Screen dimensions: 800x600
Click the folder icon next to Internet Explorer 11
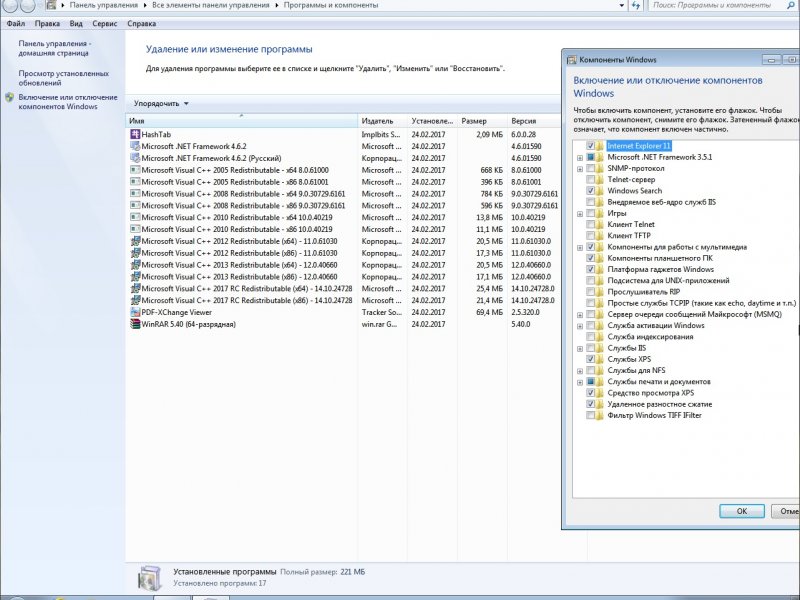600,146
